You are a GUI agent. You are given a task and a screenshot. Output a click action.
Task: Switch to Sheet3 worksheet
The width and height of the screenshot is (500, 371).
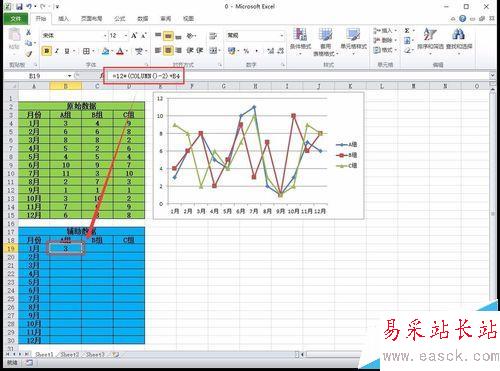[x=95, y=355]
